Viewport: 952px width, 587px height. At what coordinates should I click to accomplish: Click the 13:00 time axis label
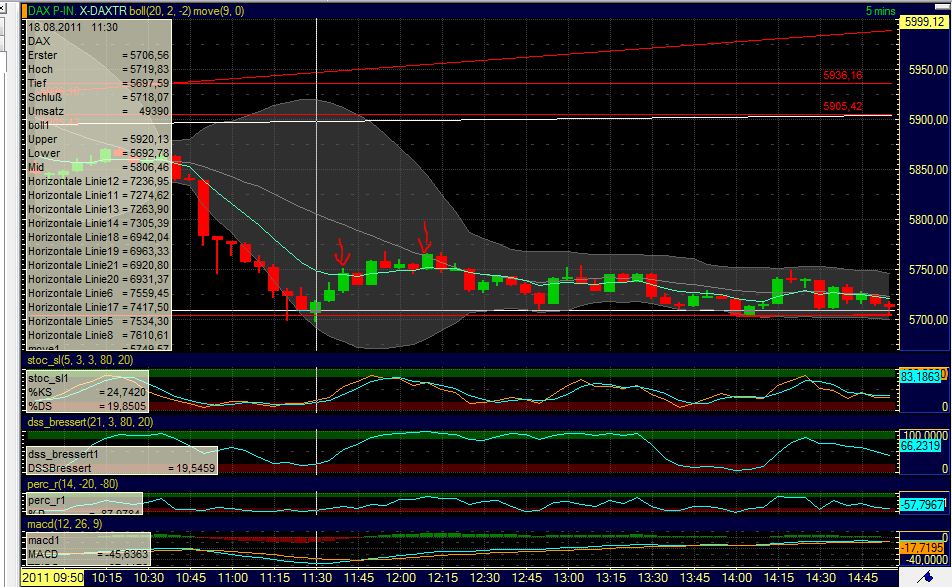point(568,577)
